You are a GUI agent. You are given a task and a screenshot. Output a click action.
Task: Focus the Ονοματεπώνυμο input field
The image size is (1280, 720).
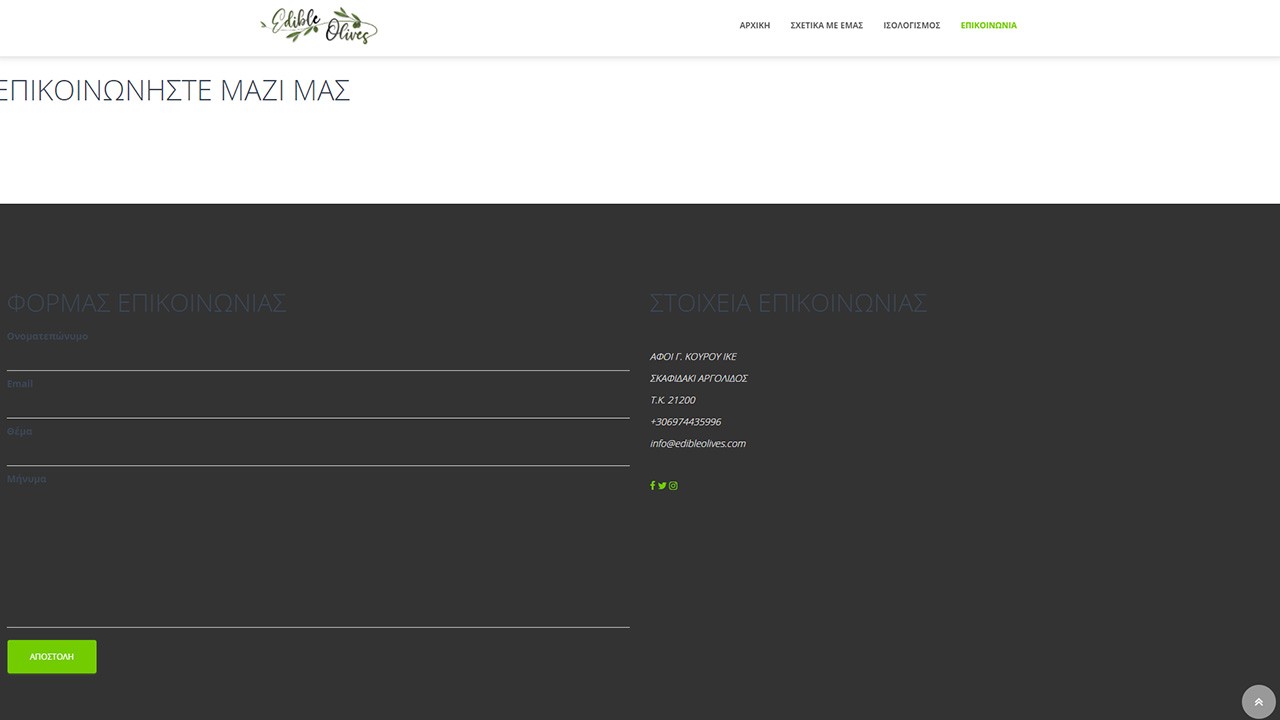318,358
